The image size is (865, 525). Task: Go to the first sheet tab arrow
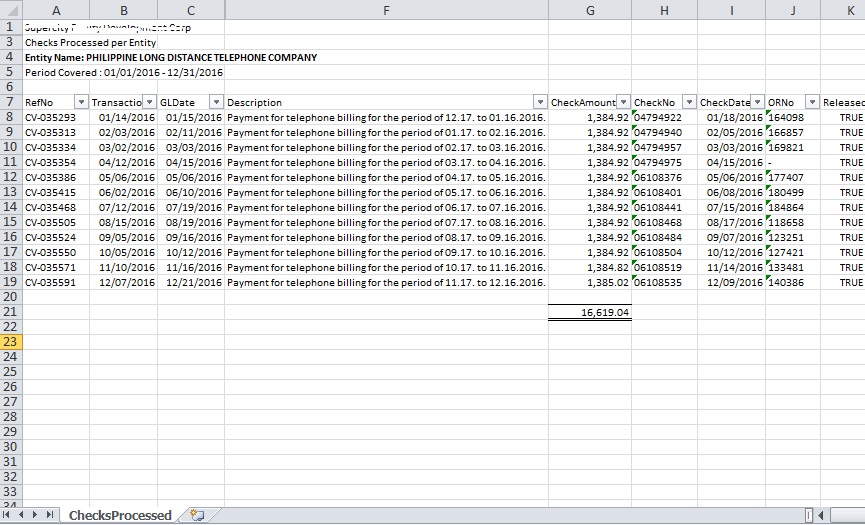tap(7, 515)
